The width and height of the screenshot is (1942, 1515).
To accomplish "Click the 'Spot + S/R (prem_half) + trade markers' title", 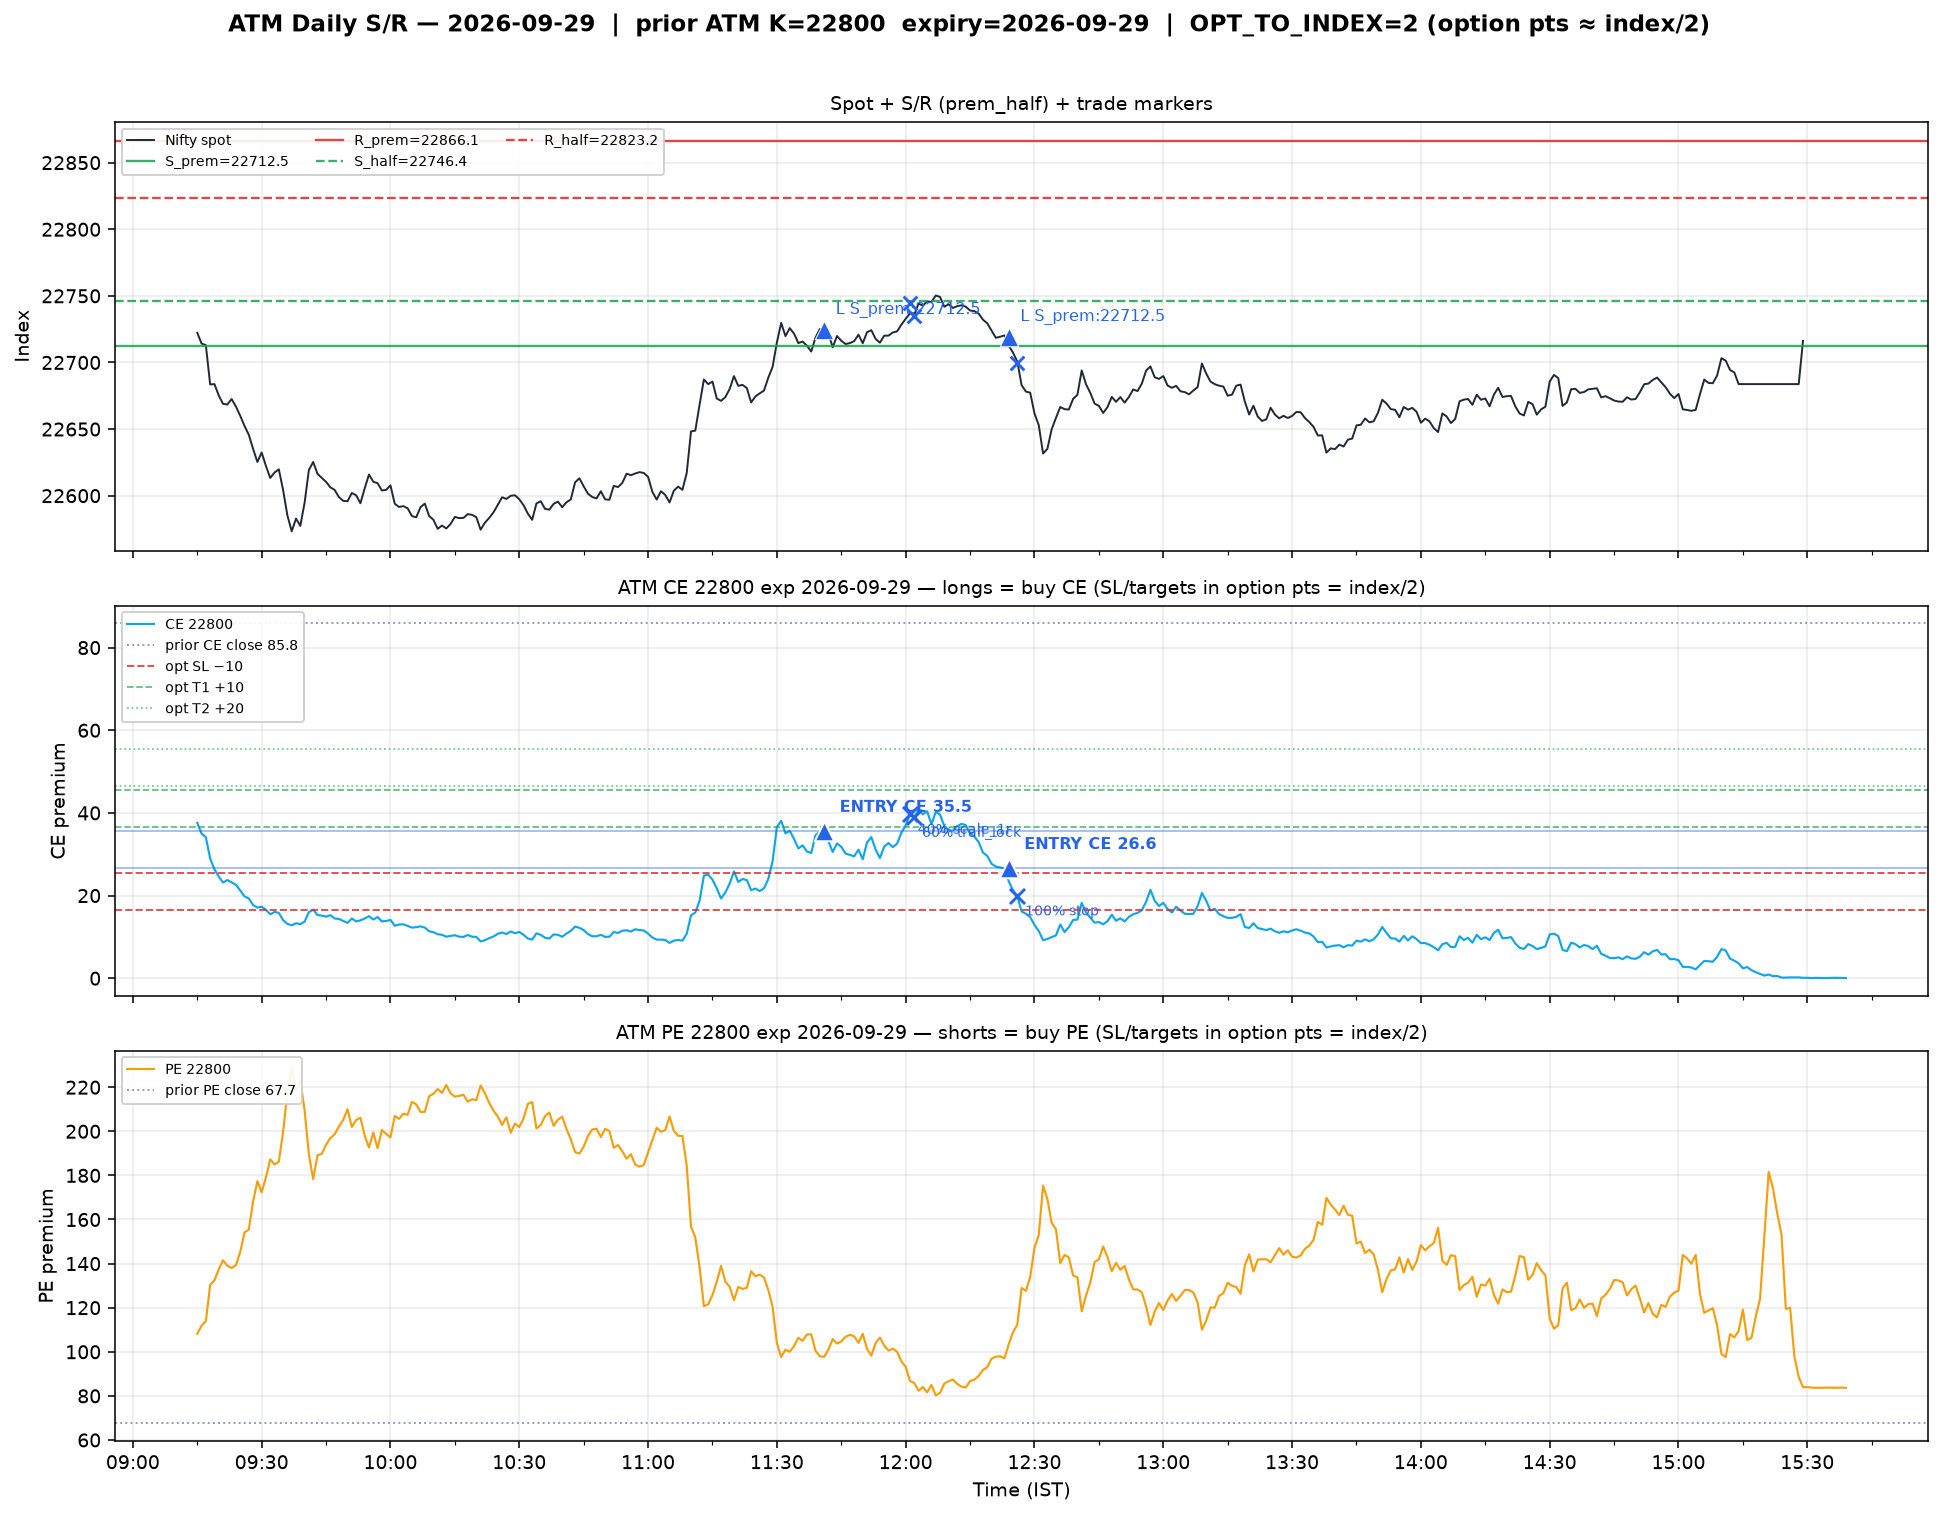I will click(x=1021, y=104).
